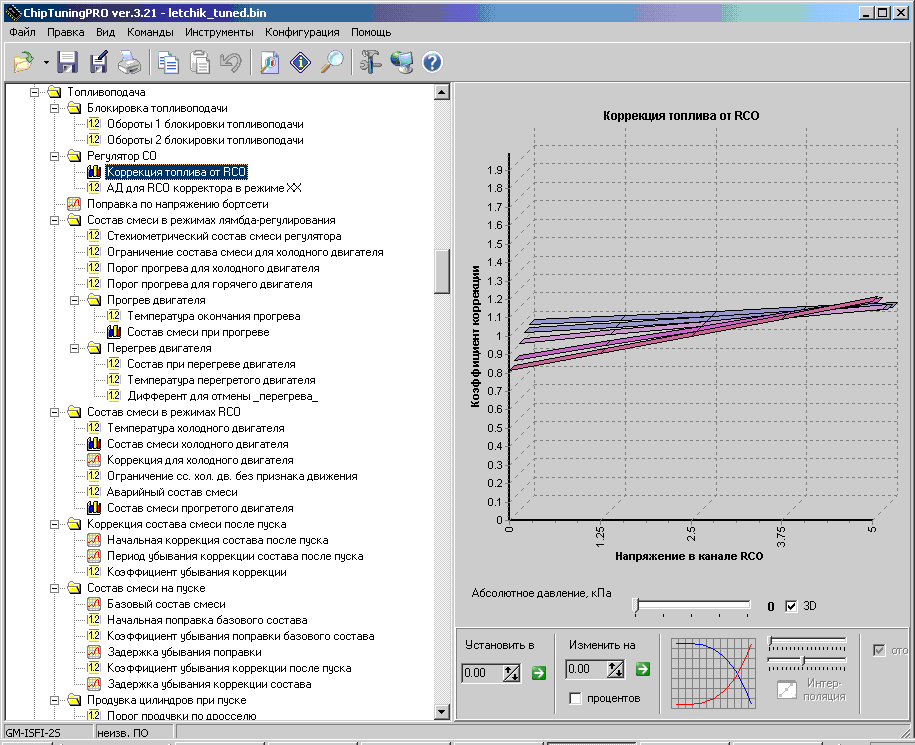Click the globe and monitor network icon
The image size is (915, 745).
coord(401,63)
